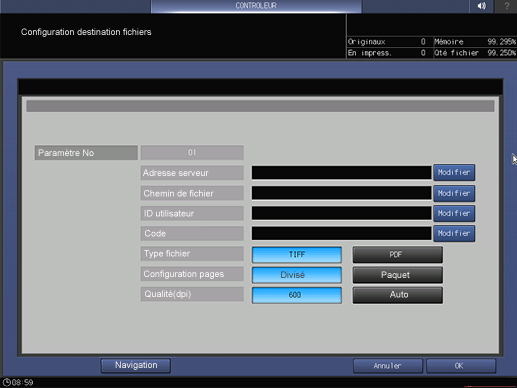Modify the Code entry
517x388 pixels.
(x=454, y=233)
